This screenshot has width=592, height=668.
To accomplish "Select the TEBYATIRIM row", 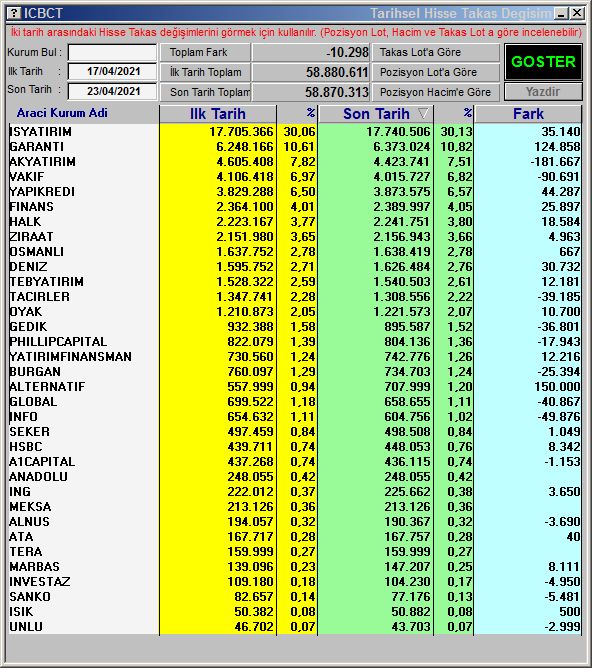I will tap(295, 282).
